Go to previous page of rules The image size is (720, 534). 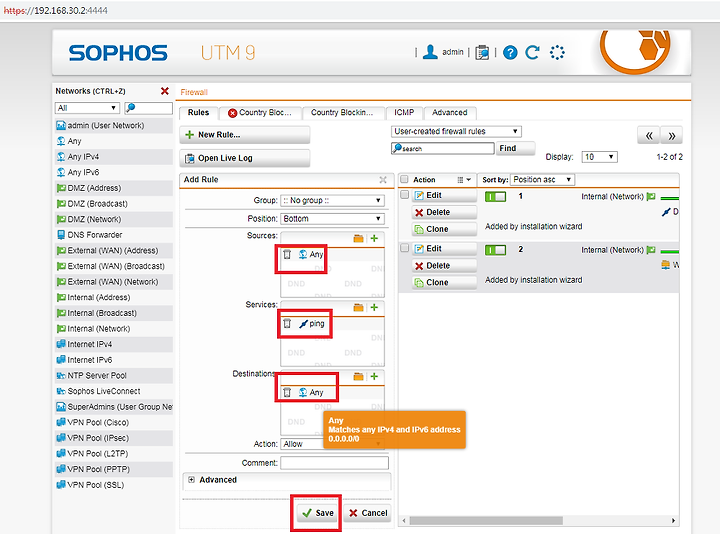pos(648,135)
